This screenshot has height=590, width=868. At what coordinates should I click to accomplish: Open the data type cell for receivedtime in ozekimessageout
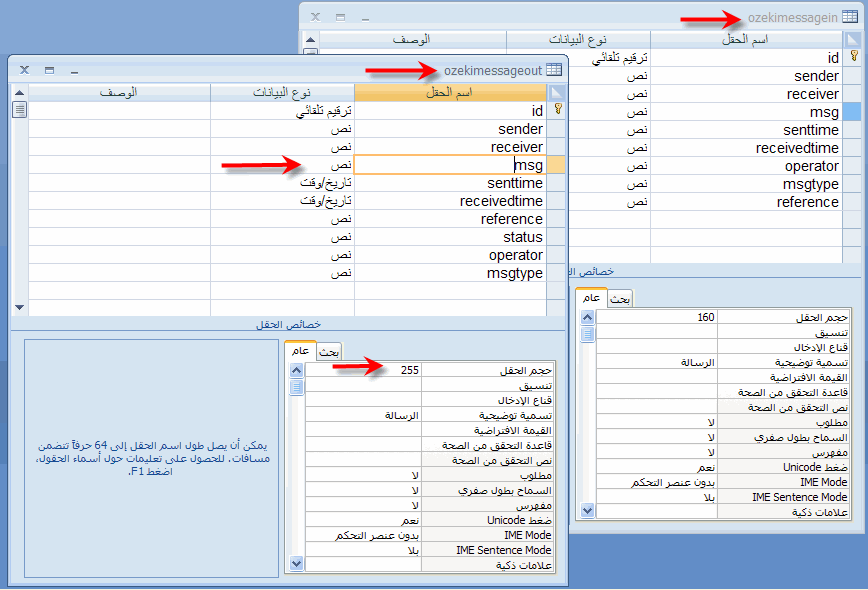[x=282, y=201]
